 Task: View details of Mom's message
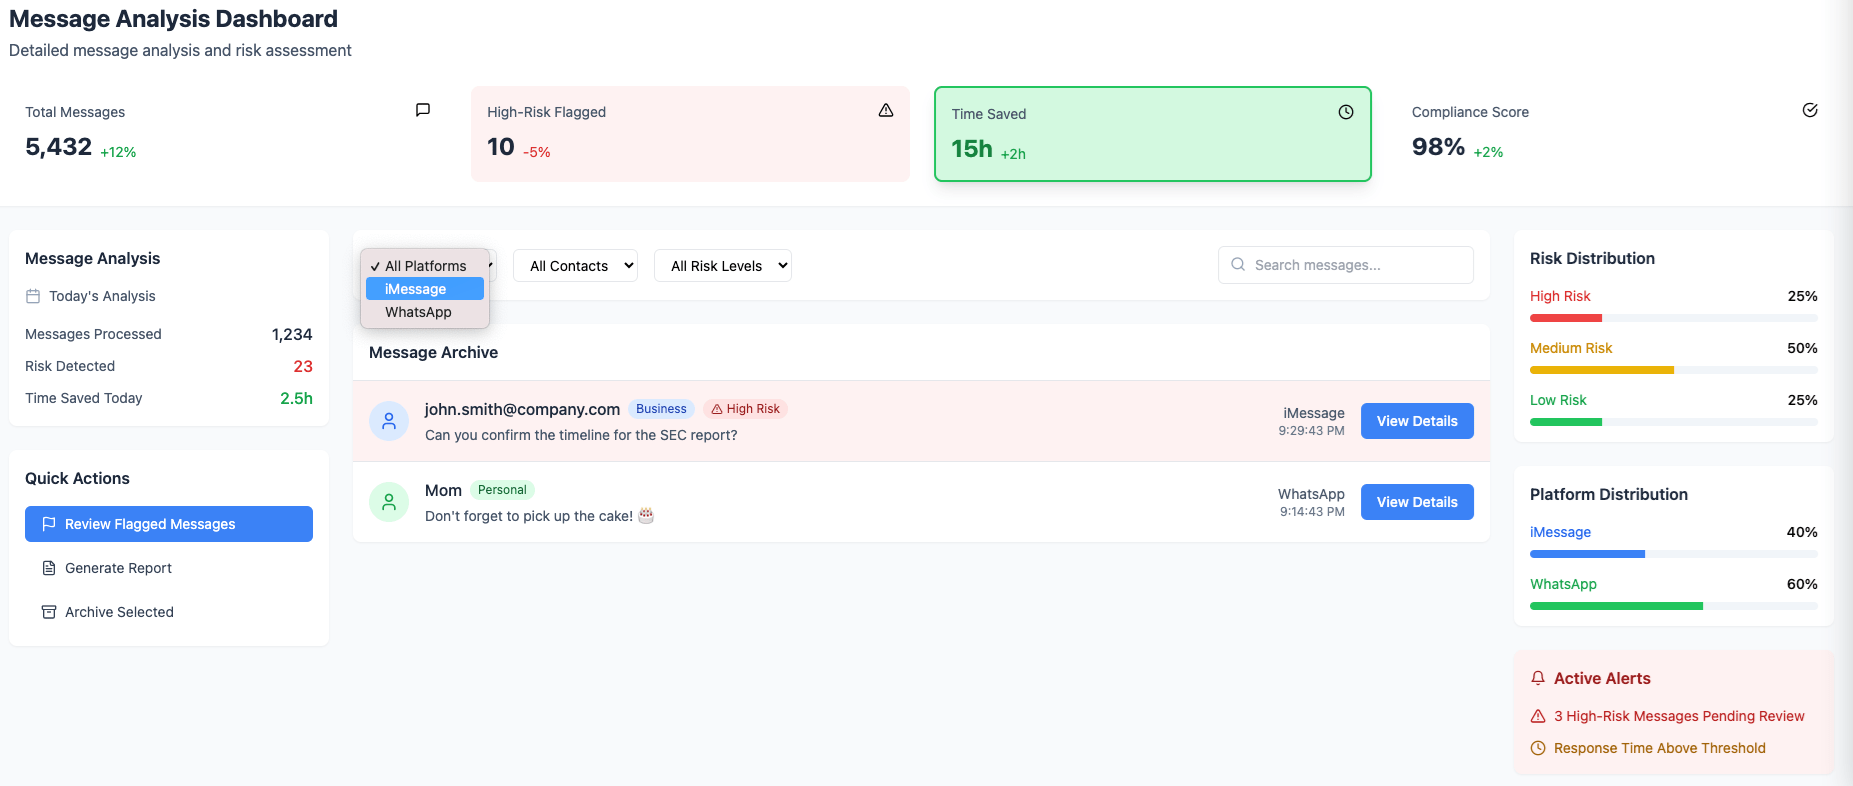pyautogui.click(x=1417, y=502)
